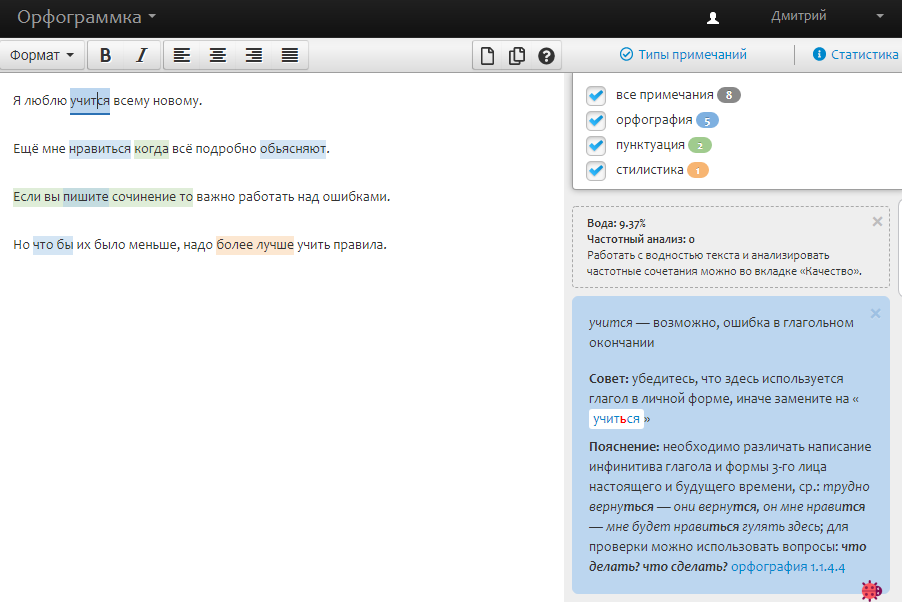902x602 pixels.
Task: Open the Формат dropdown
Action: (x=42, y=55)
